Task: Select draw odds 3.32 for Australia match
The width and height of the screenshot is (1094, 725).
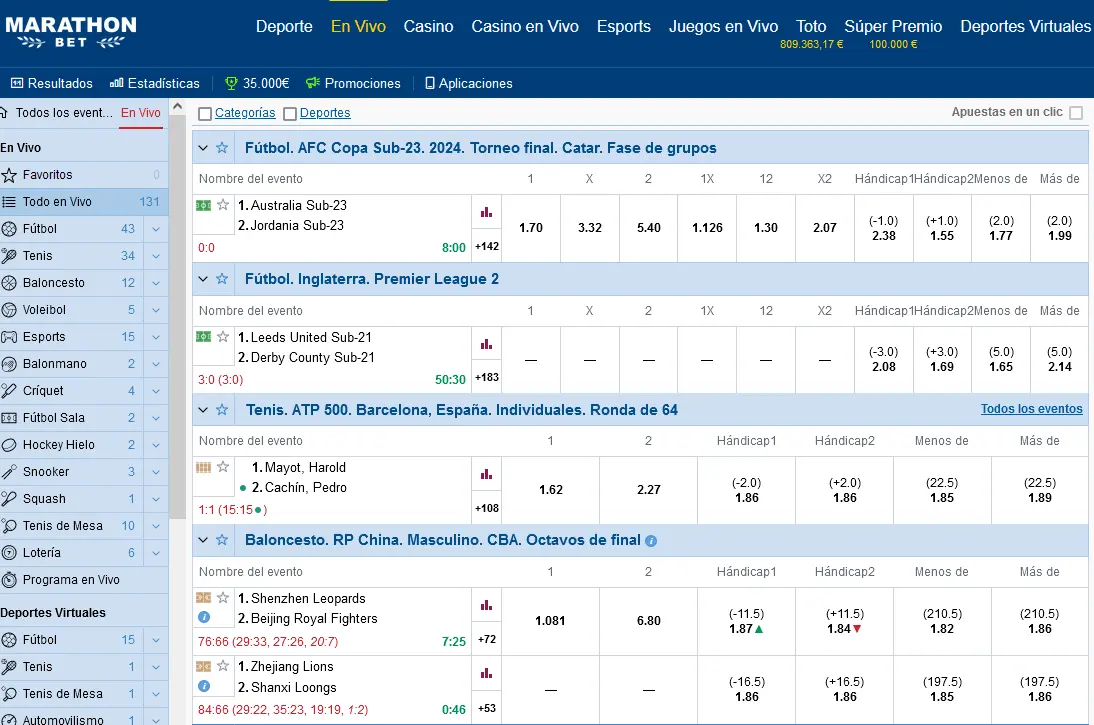Action: [x=590, y=228]
